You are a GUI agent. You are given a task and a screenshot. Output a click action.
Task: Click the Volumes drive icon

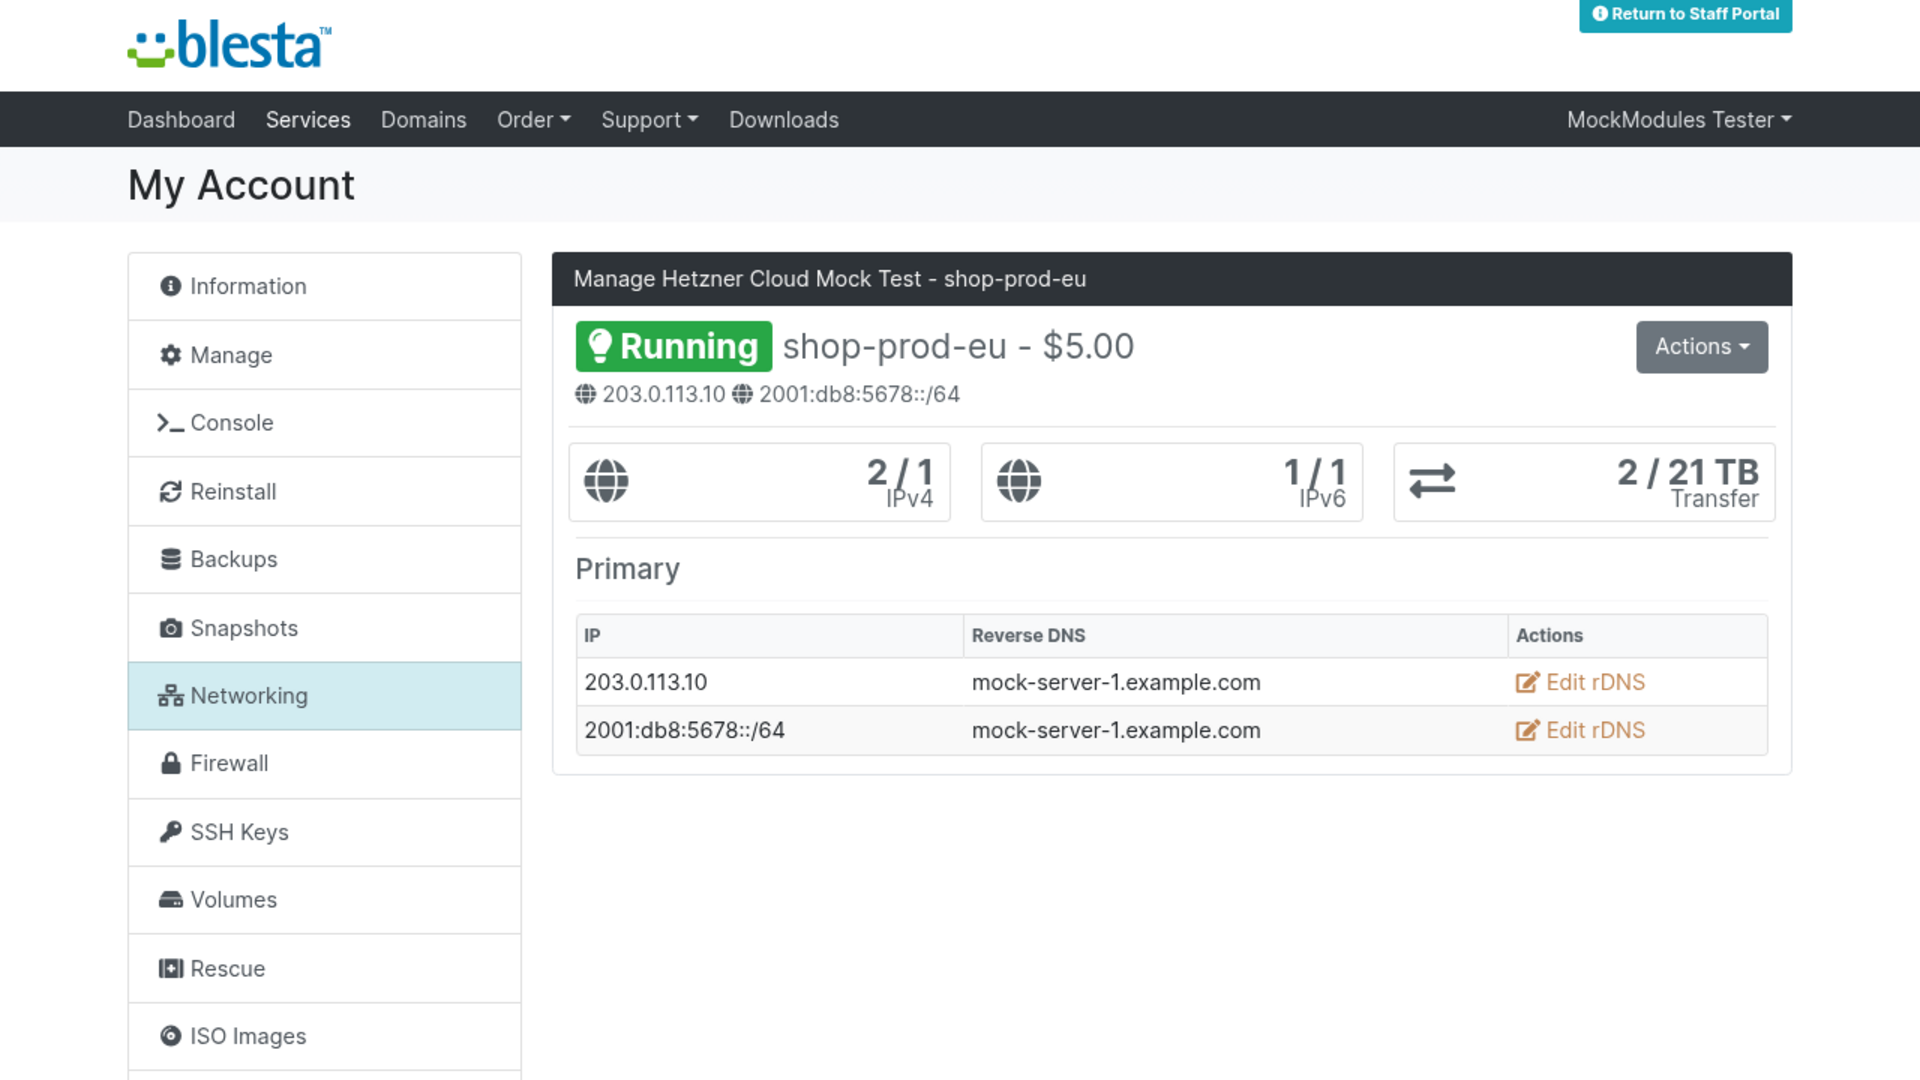(x=171, y=900)
